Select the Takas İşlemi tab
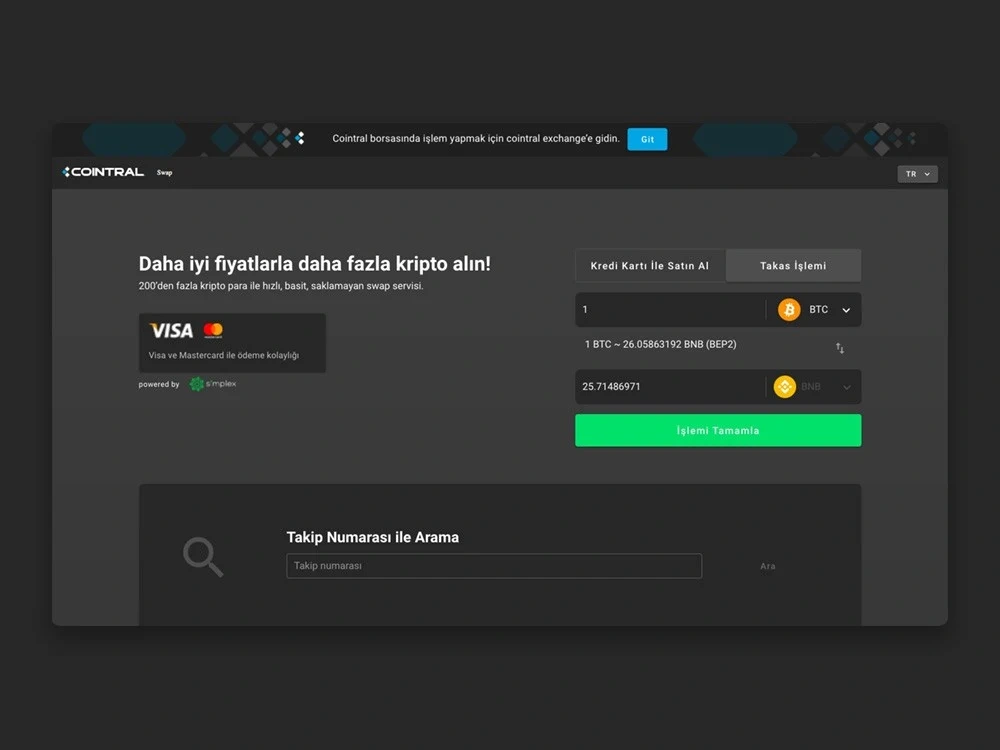 coord(793,266)
